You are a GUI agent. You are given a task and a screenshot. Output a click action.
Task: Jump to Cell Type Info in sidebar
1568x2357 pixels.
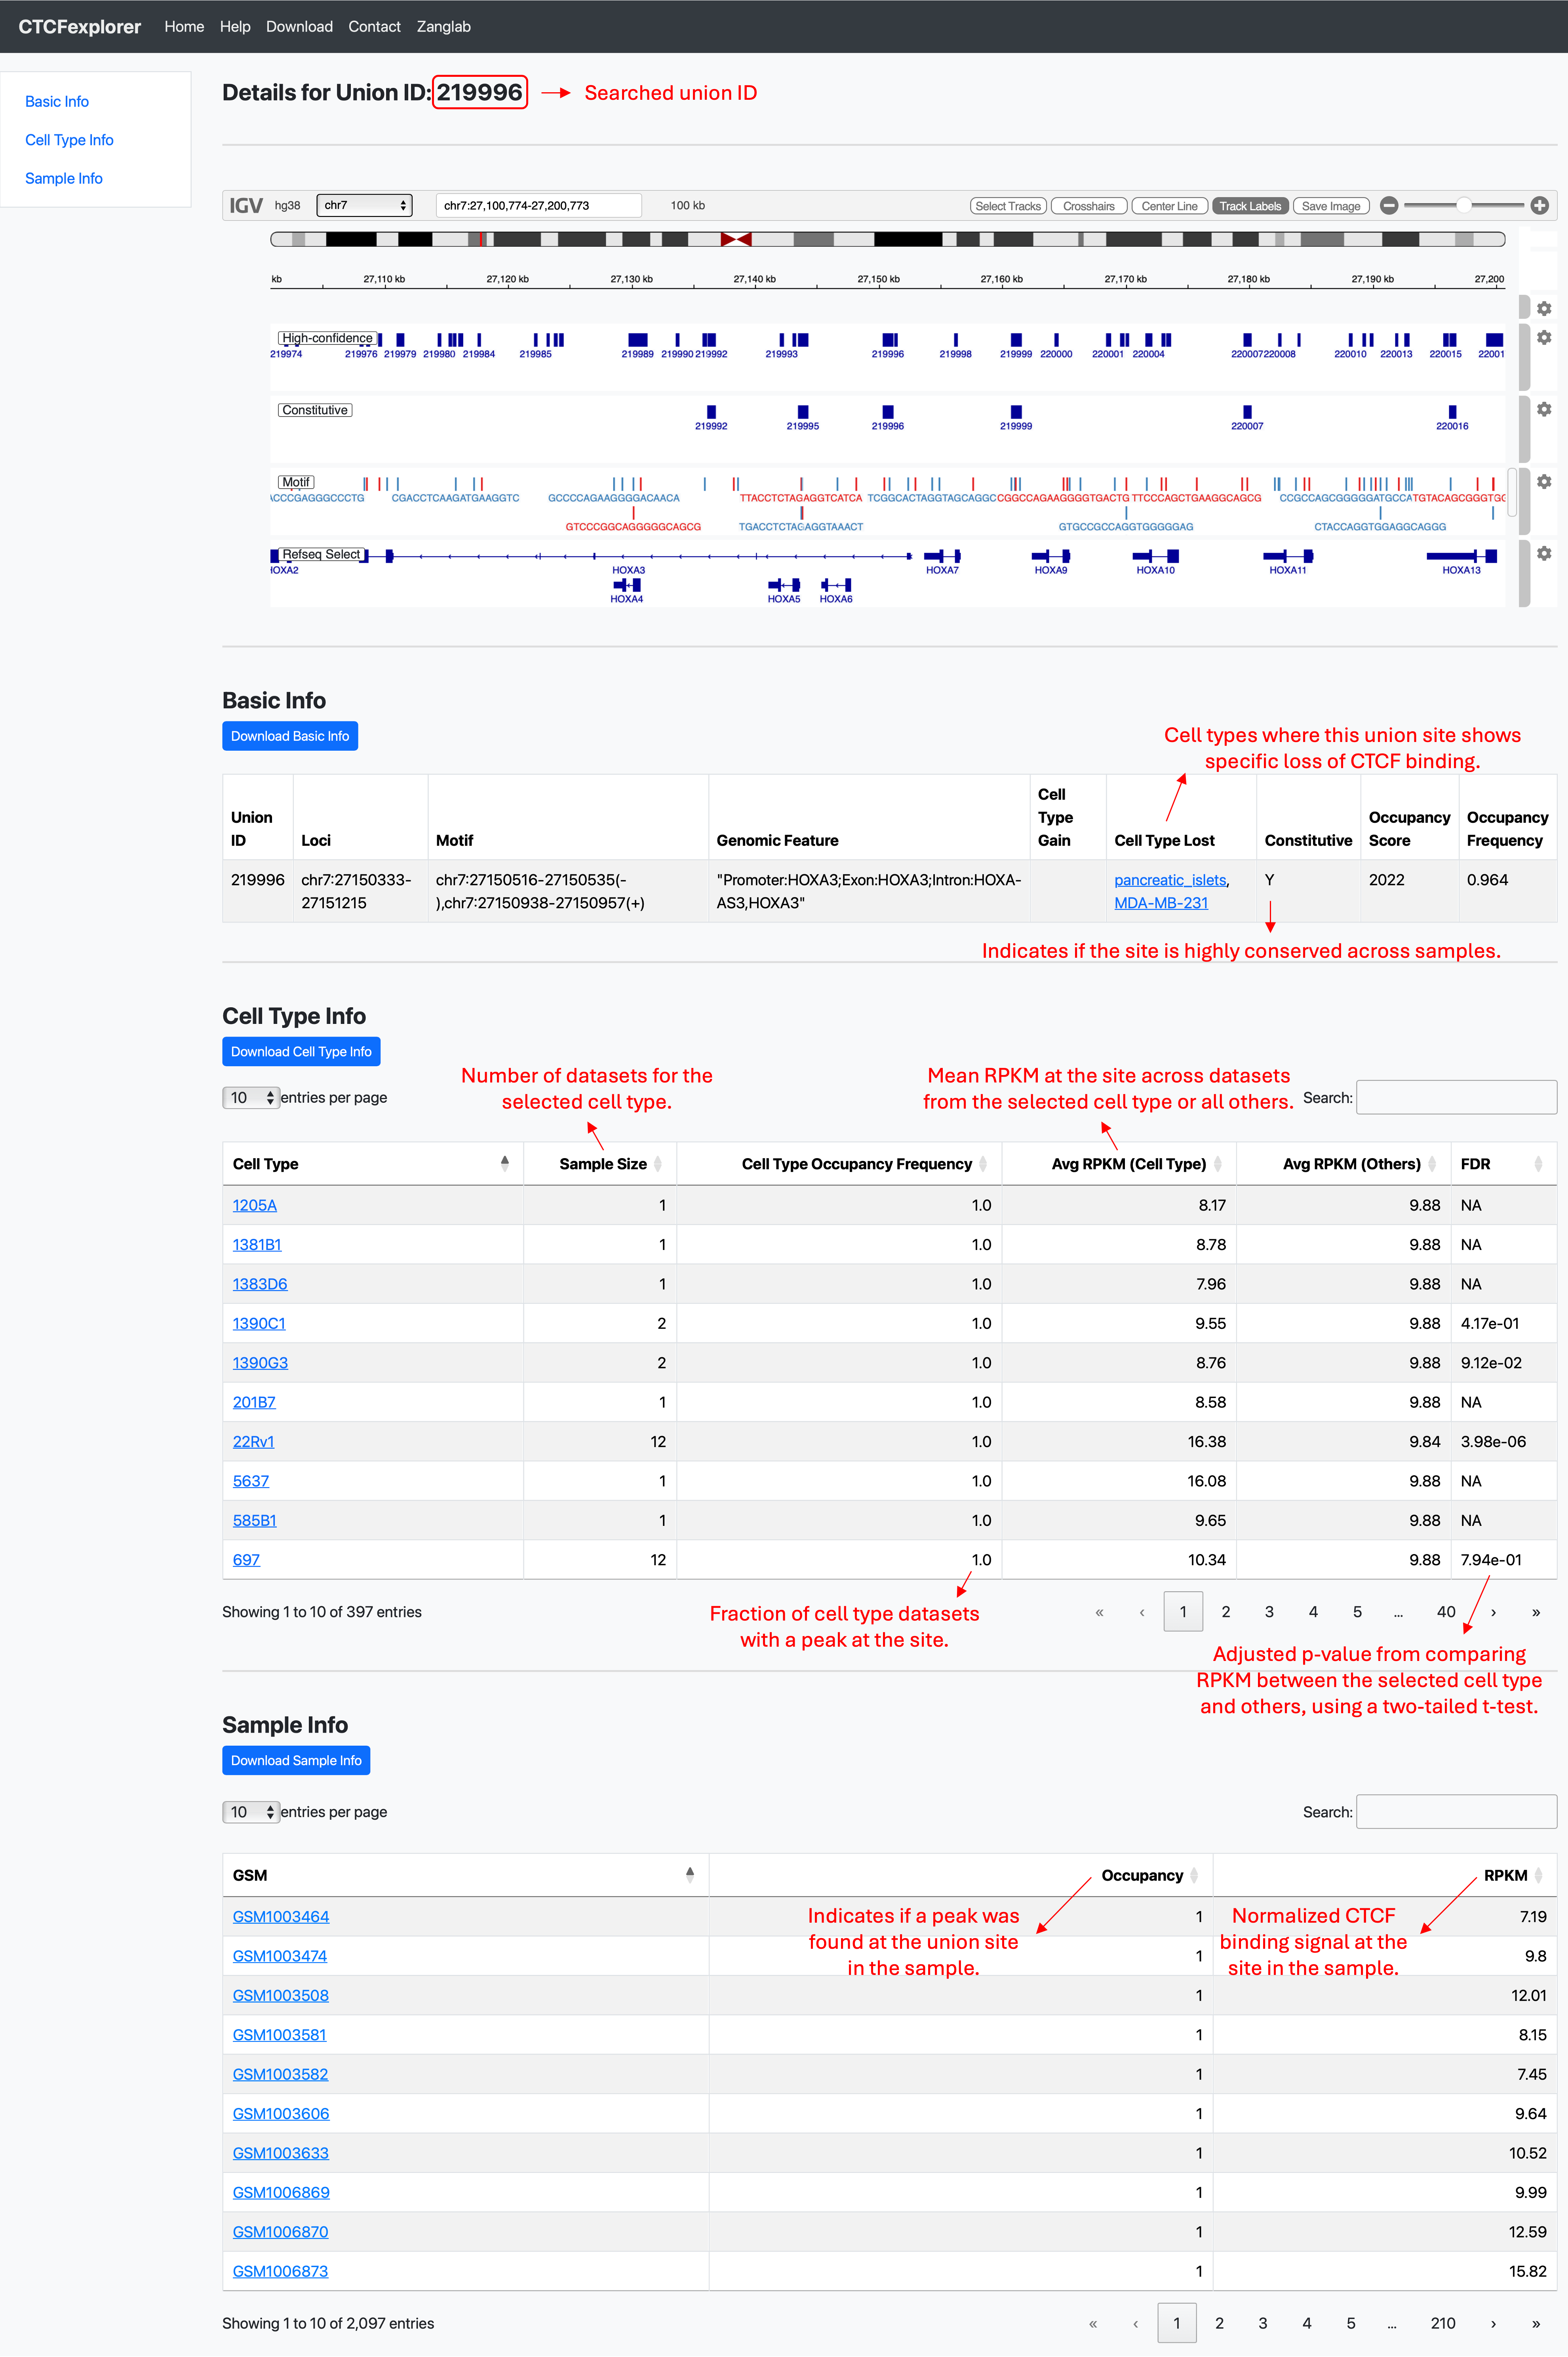pyautogui.click(x=69, y=140)
